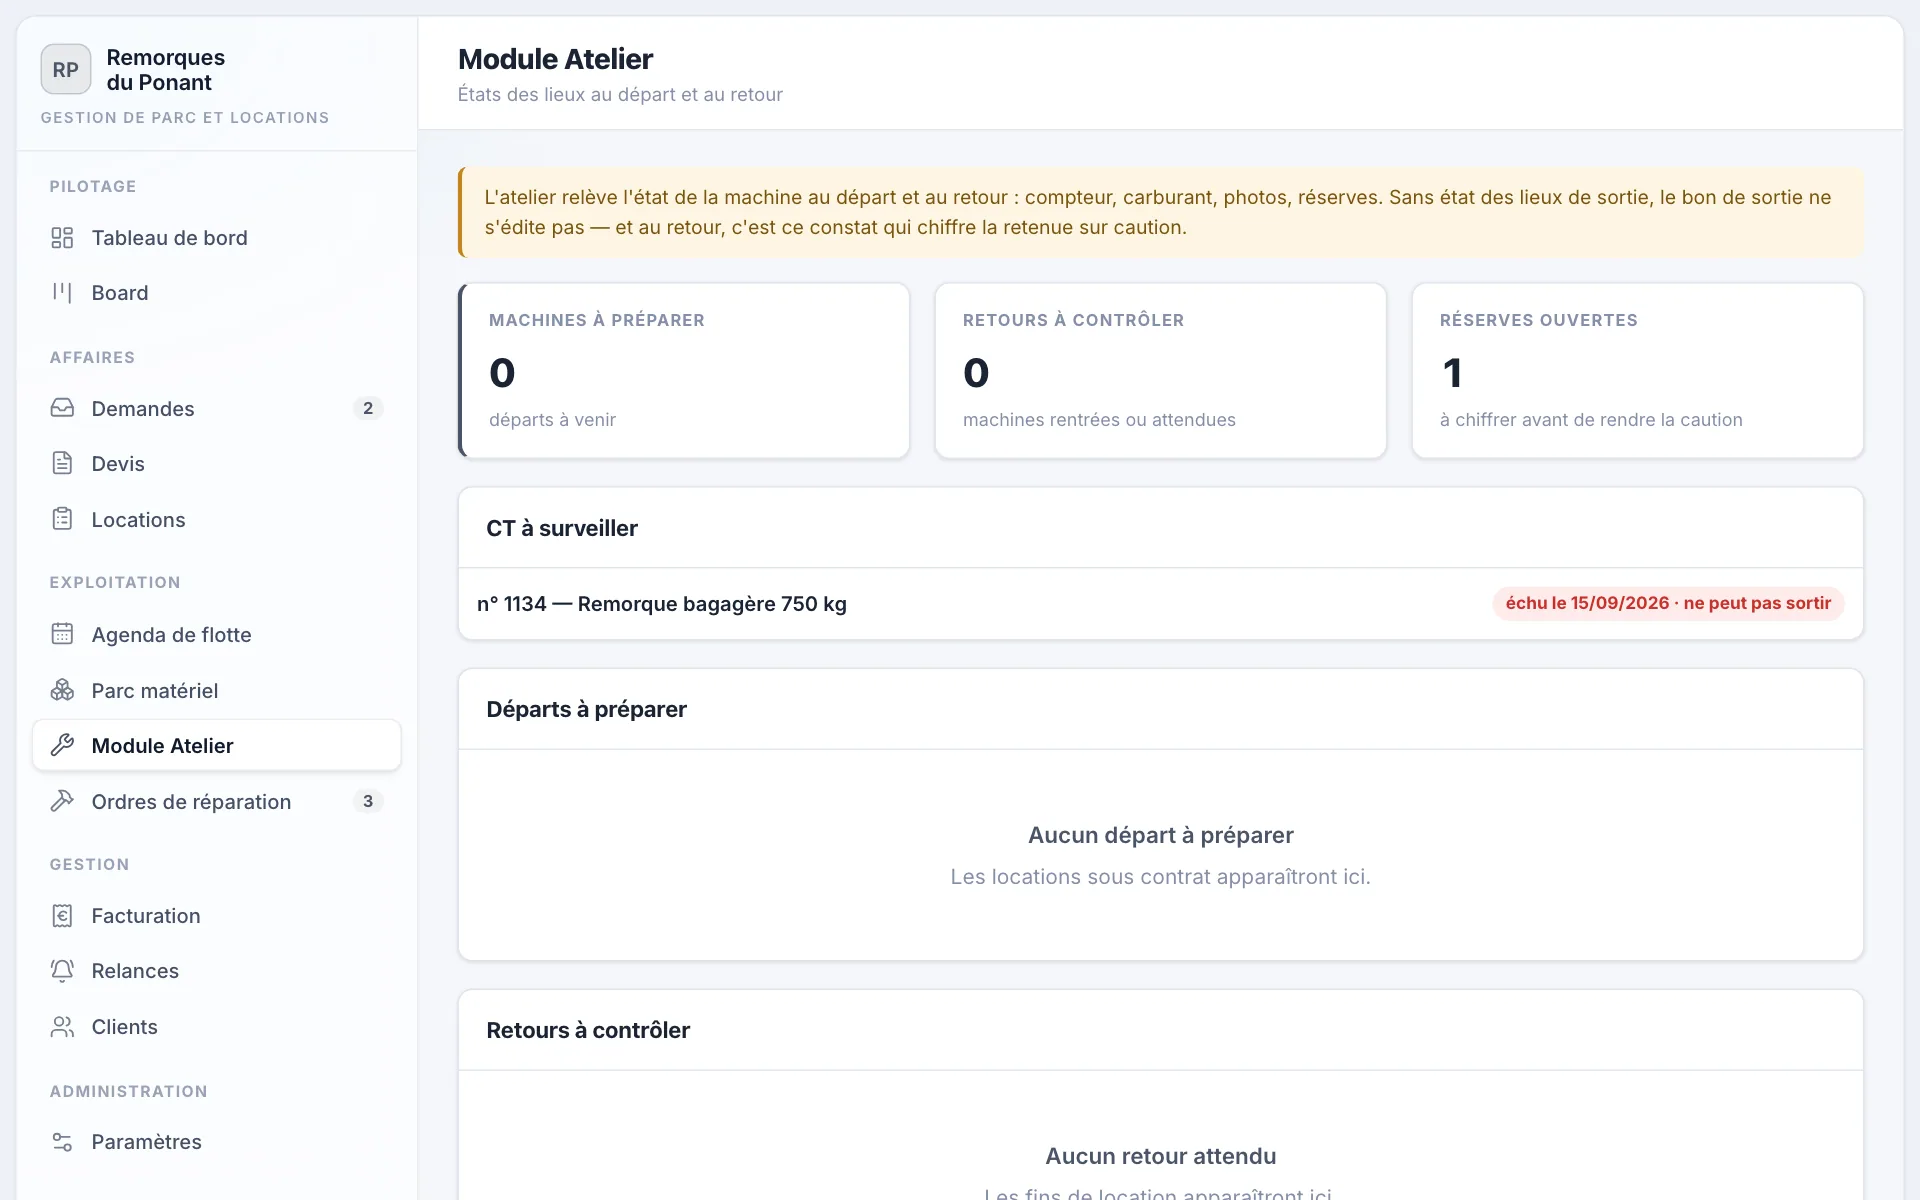Click the 'CT à surveiller' section heading
The height and width of the screenshot is (1200, 1920).
[562, 528]
